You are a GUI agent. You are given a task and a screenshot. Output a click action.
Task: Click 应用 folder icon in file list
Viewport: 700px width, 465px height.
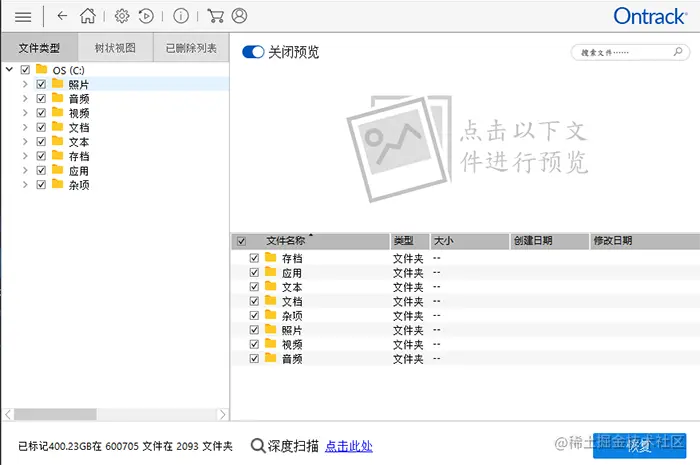(x=271, y=272)
